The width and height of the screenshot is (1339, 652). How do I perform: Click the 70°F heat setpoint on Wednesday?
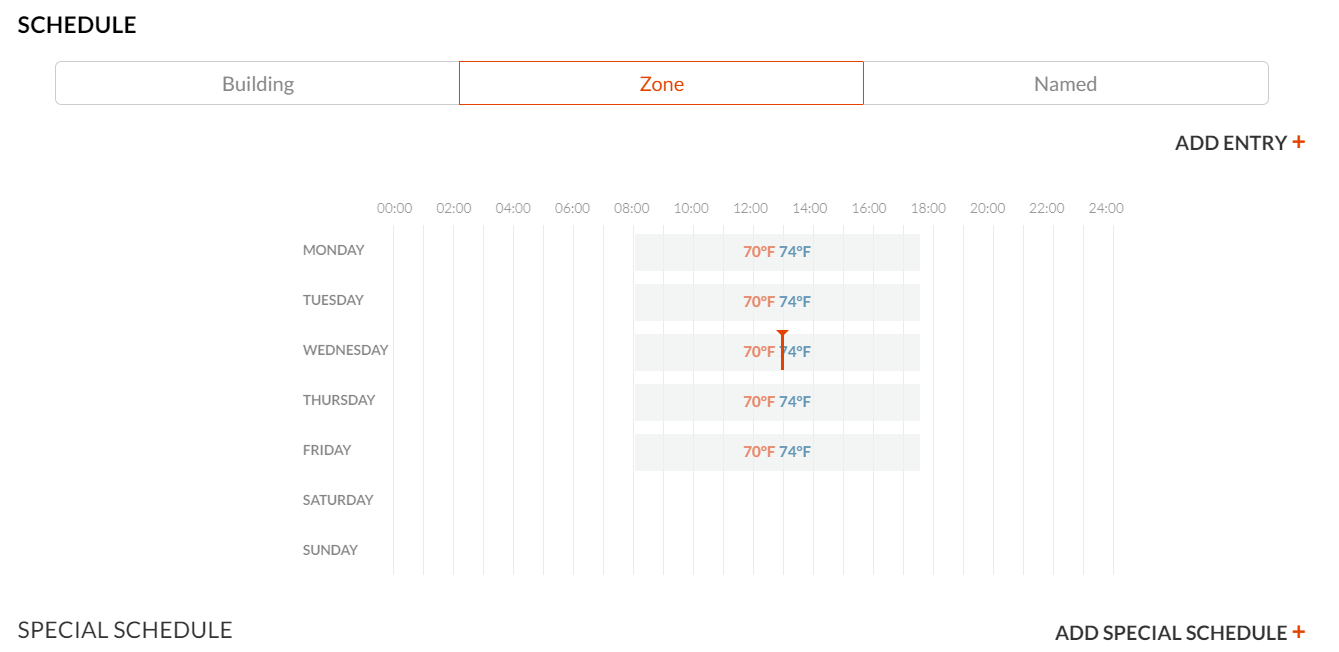point(758,352)
